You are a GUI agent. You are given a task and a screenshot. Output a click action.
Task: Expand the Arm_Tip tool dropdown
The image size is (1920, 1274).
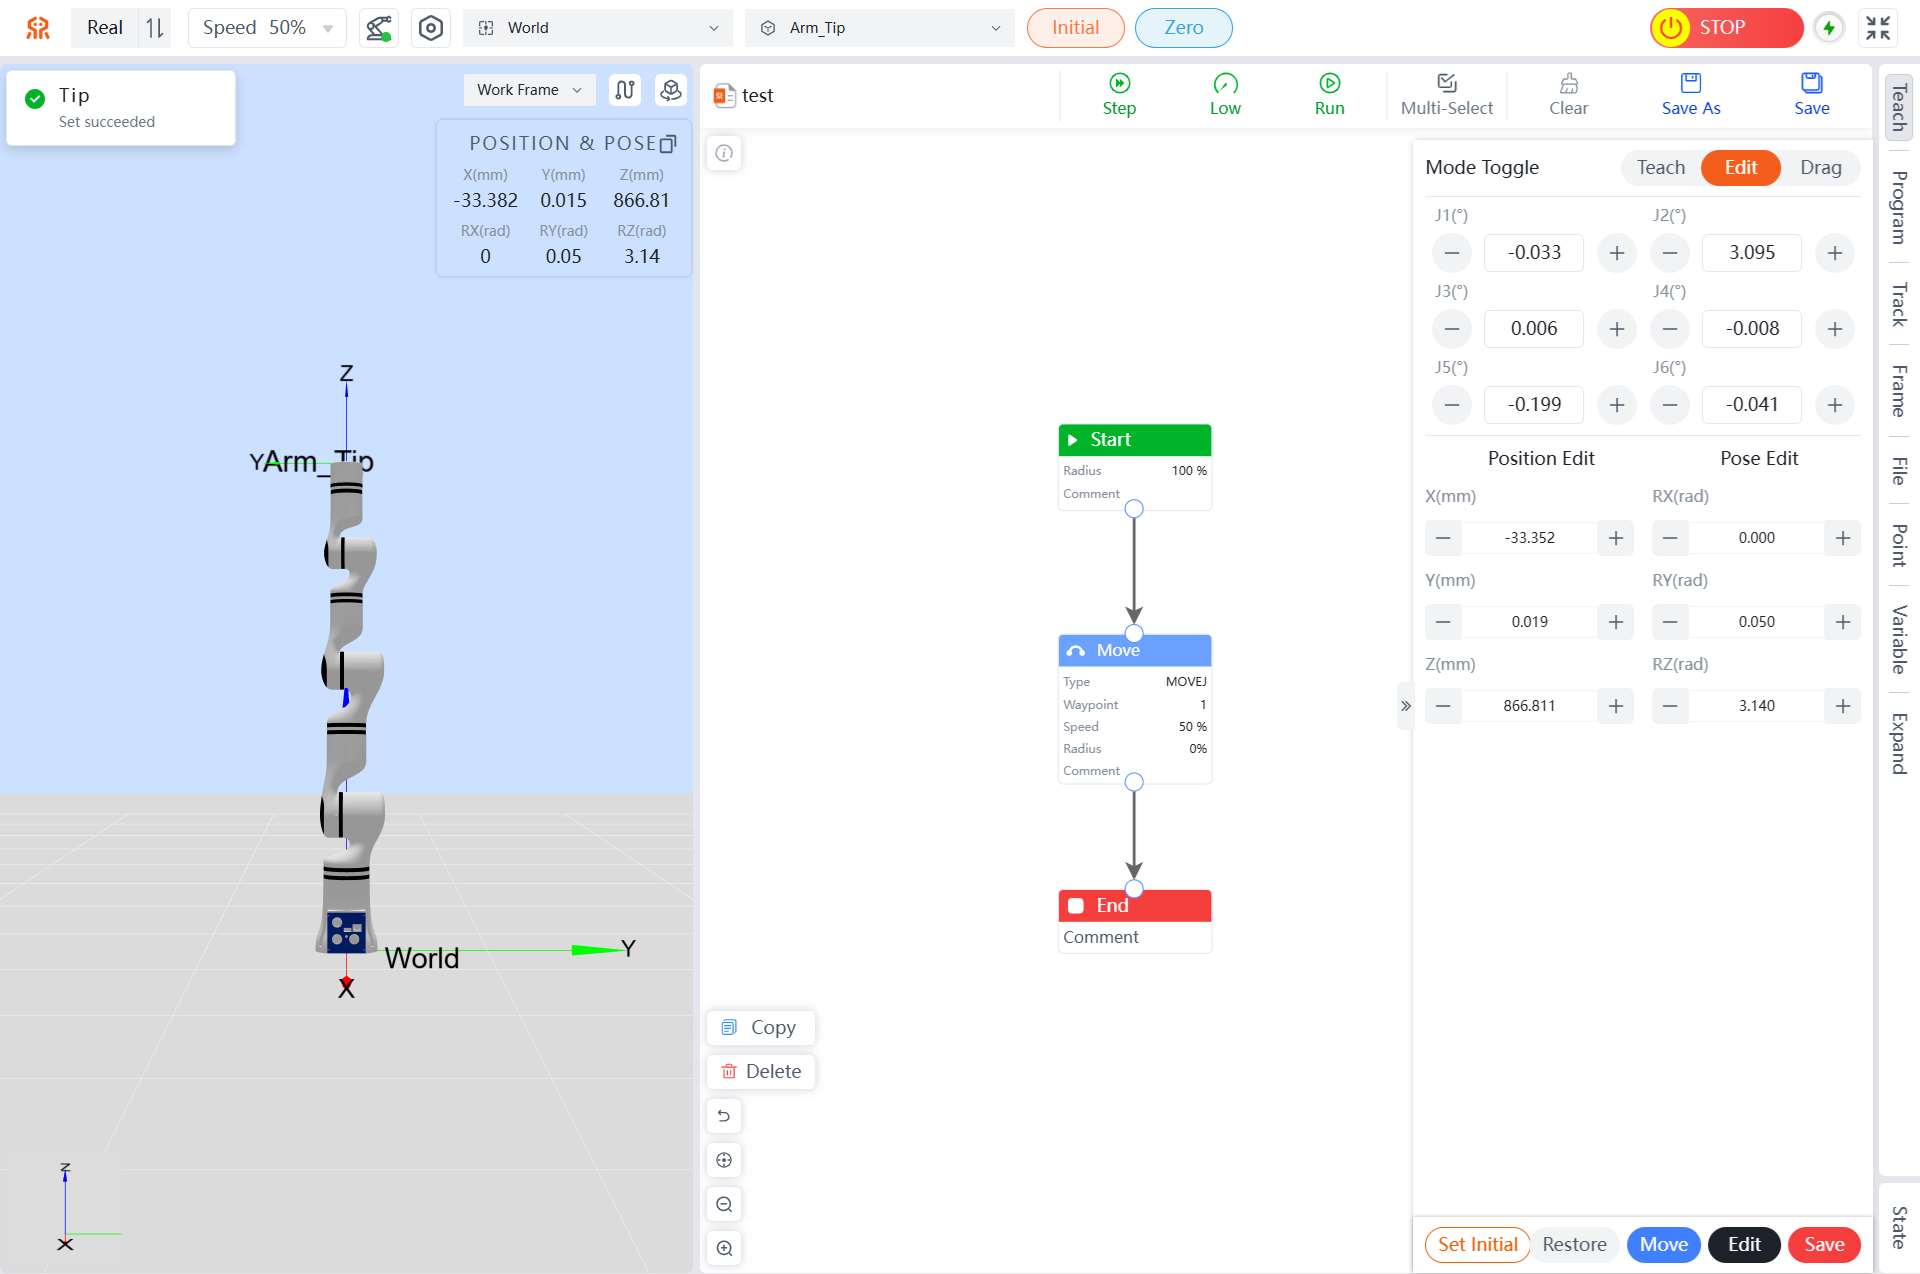(x=880, y=28)
